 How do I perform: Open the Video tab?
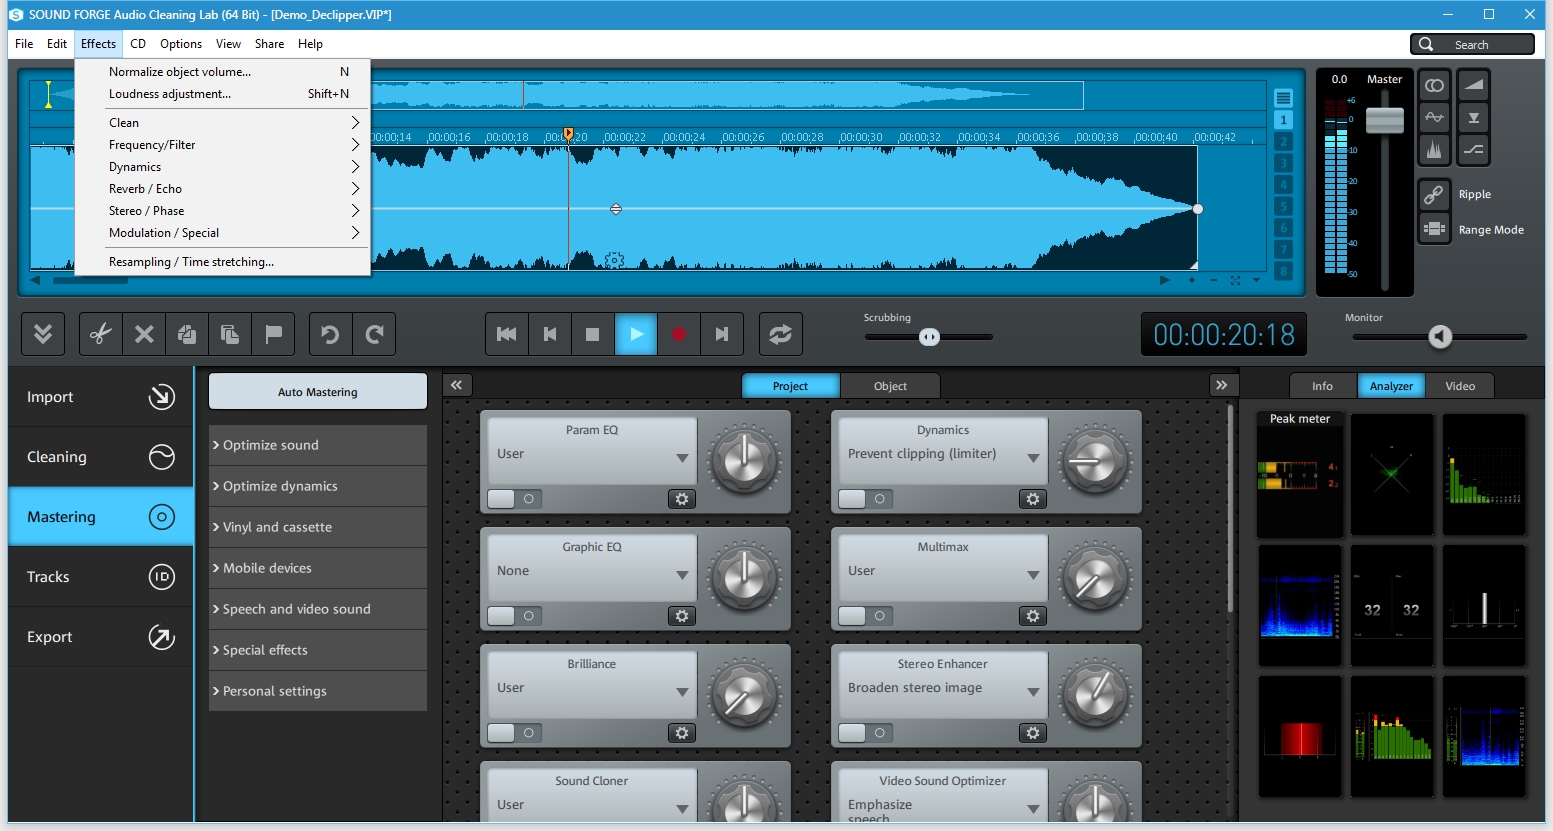[1460, 386]
